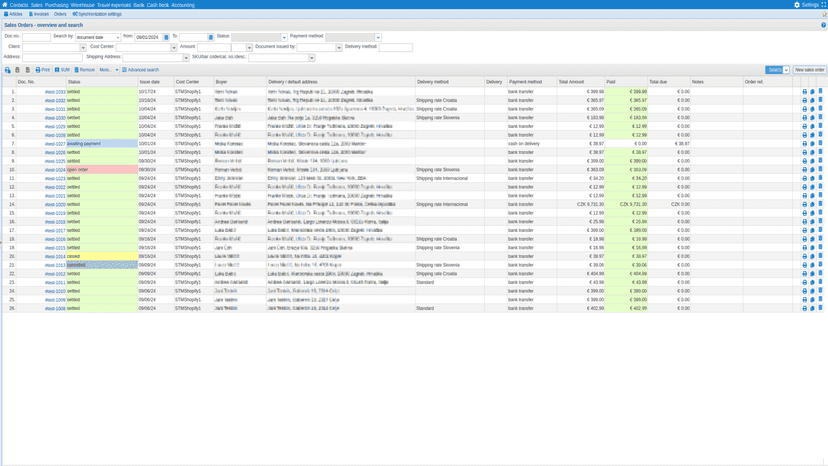
Task: Print order #test-1008 row icon
Action: (x=805, y=308)
